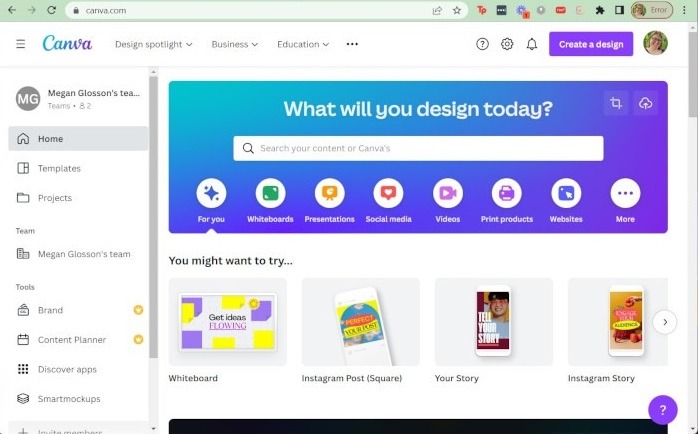Open the Help question mark in the top header
698x434 pixels.
click(482, 44)
